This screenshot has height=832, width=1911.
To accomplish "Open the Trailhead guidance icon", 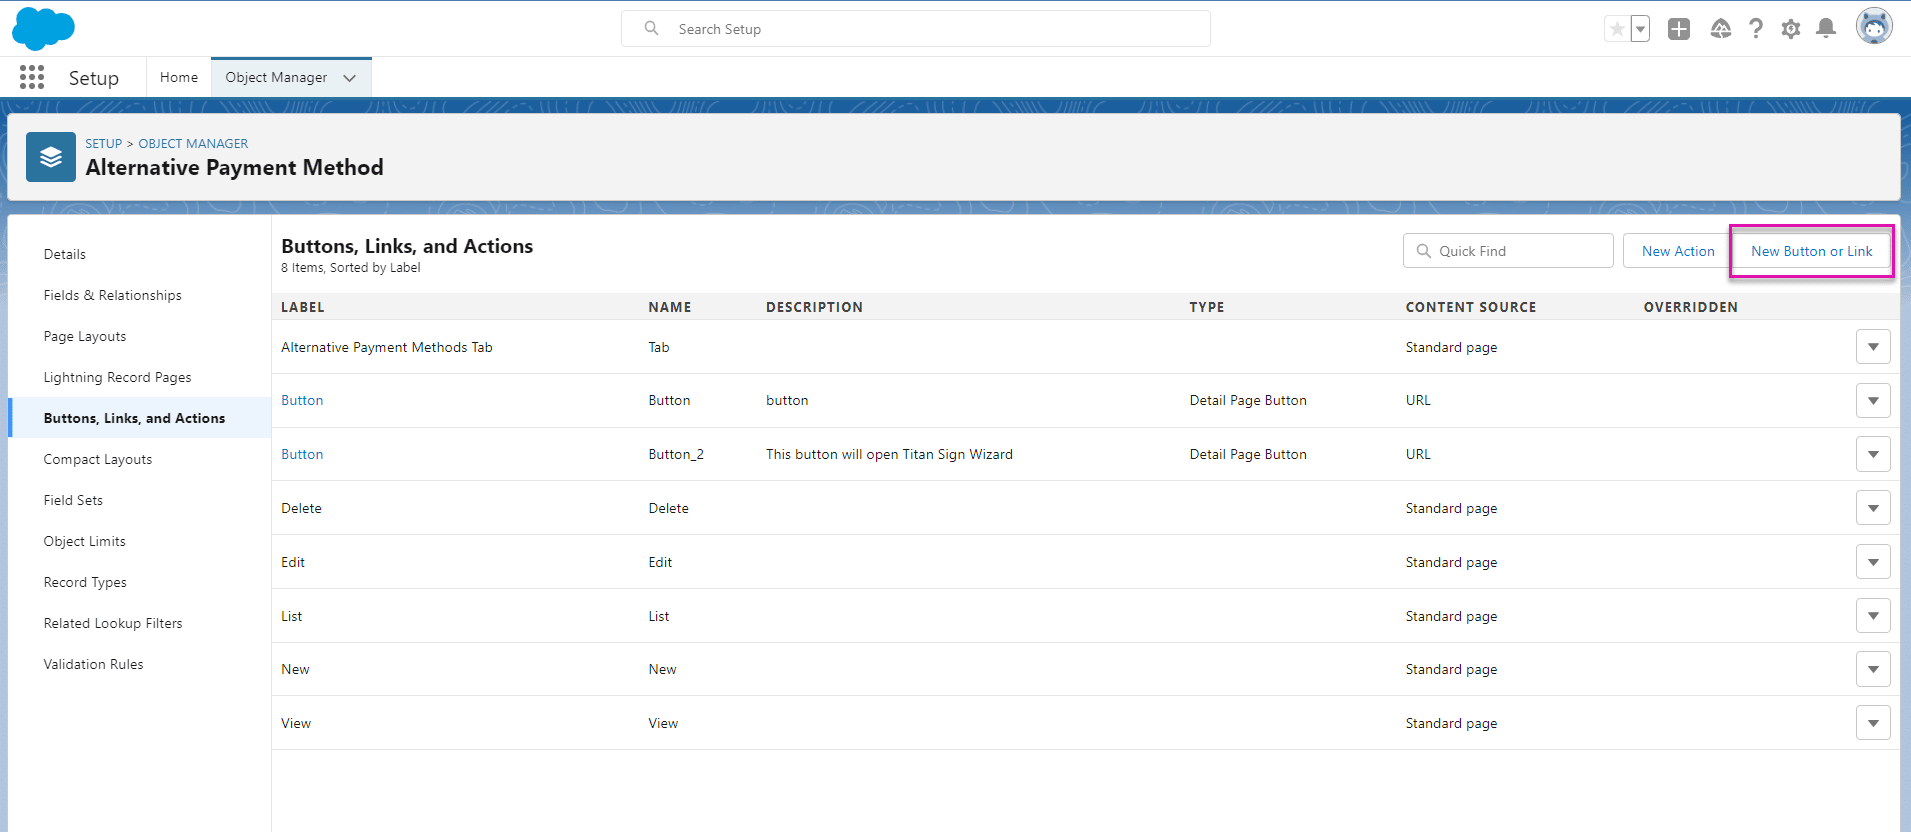I will [x=1720, y=29].
